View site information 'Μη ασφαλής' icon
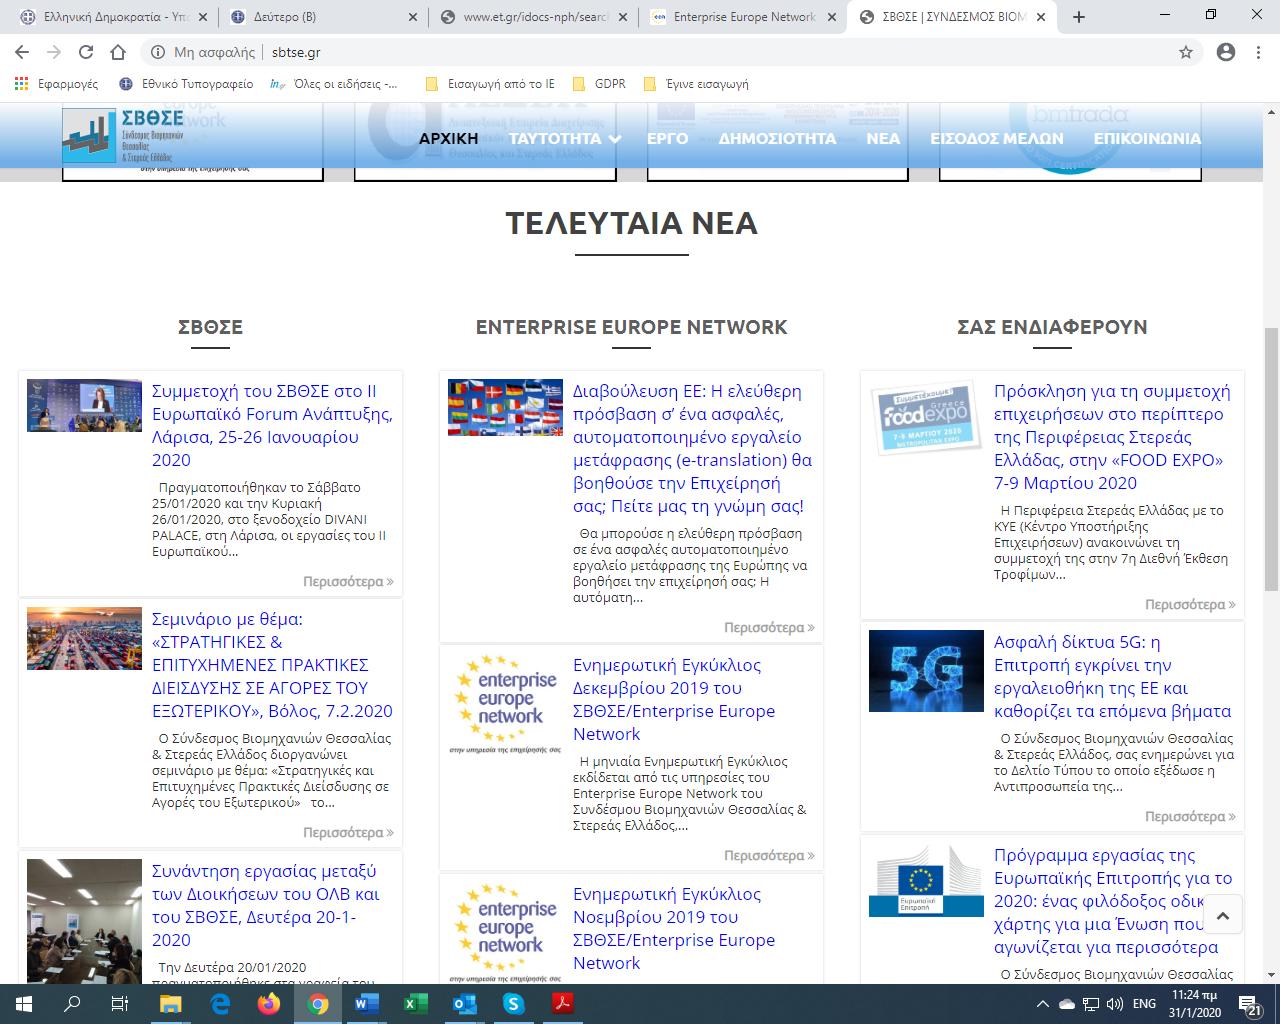Image resolution: width=1280 pixels, height=1024 pixels. (158, 52)
